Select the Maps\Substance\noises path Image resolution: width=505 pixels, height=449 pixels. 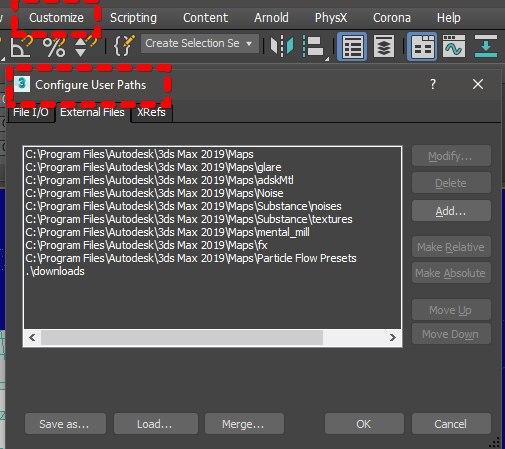click(183, 206)
